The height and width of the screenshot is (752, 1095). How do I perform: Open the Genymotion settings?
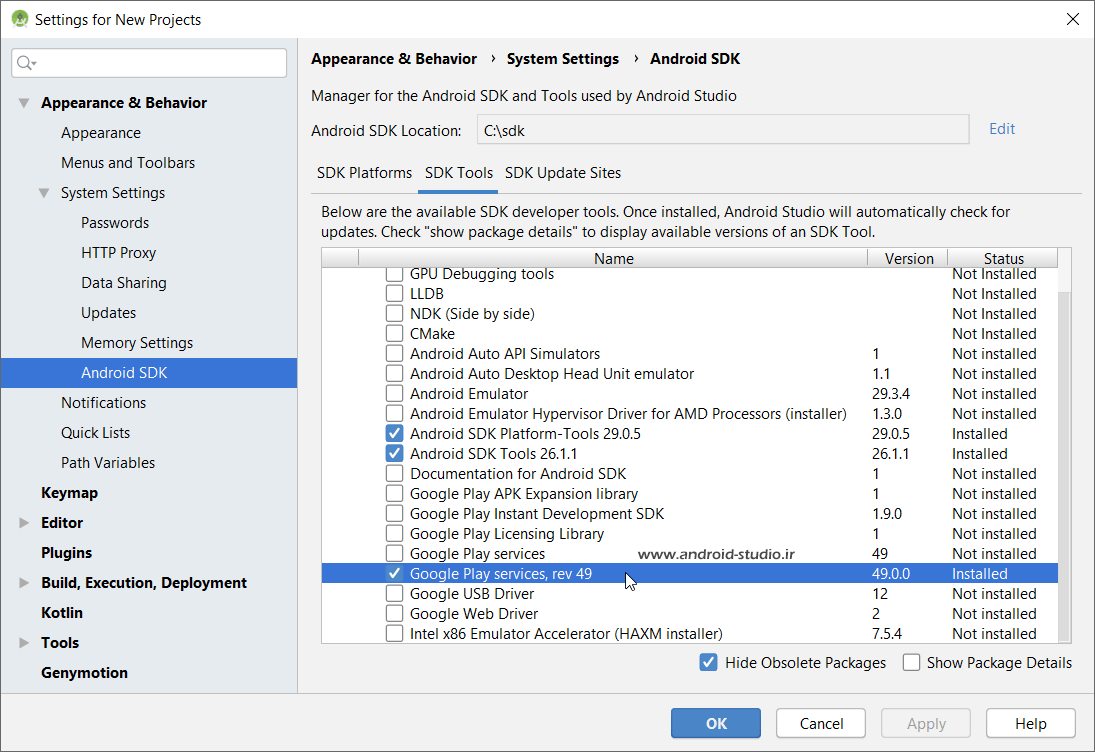pyautogui.click(x=84, y=674)
